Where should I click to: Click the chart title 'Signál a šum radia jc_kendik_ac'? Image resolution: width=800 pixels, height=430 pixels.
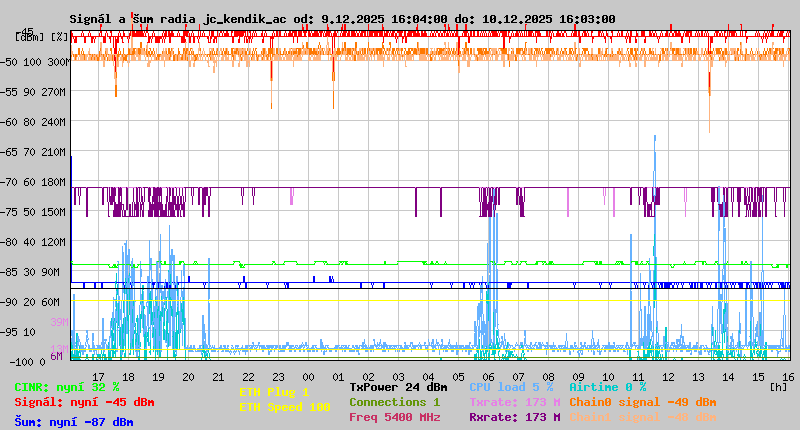tap(178, 19)
